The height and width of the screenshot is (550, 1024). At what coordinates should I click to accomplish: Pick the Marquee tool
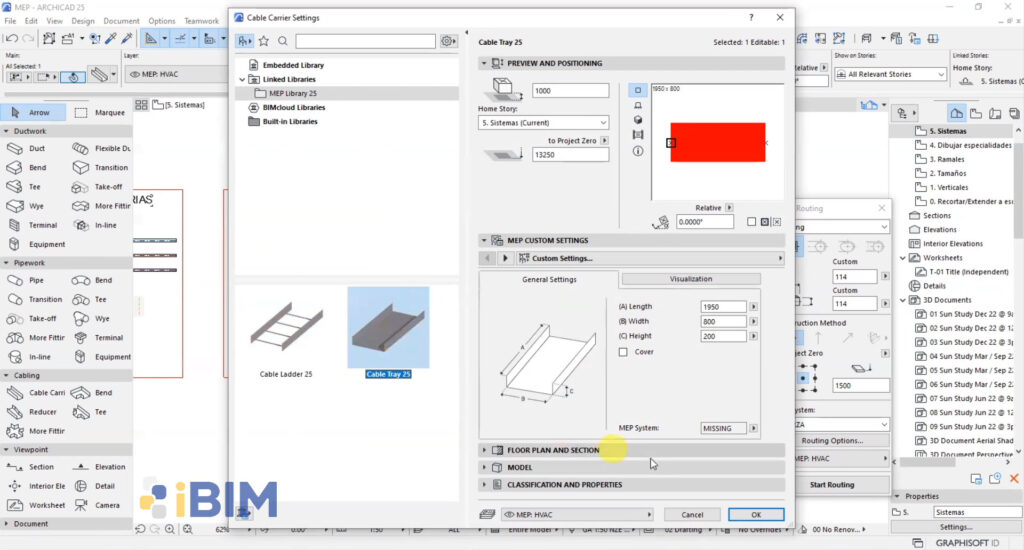tap(99, 112)
